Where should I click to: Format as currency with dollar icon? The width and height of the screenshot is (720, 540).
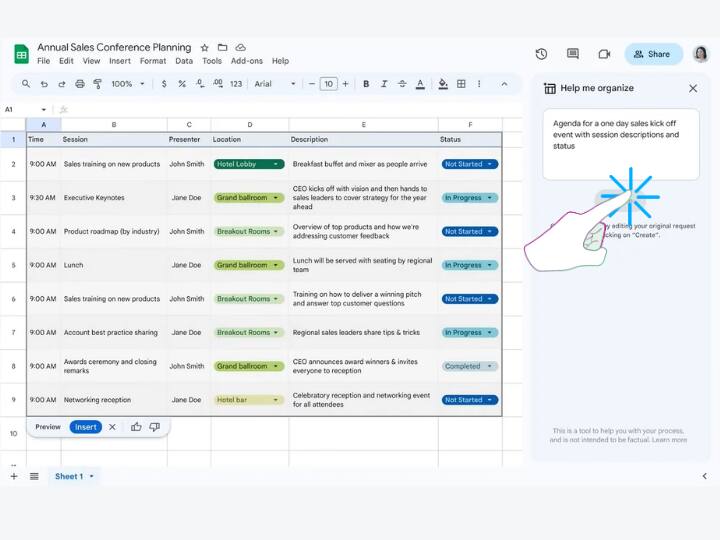[x=164, y=84]
